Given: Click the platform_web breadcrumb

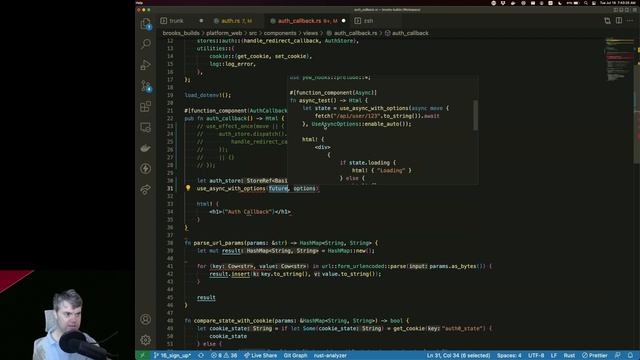Looking at the screenshot, I should coord(224,33).
